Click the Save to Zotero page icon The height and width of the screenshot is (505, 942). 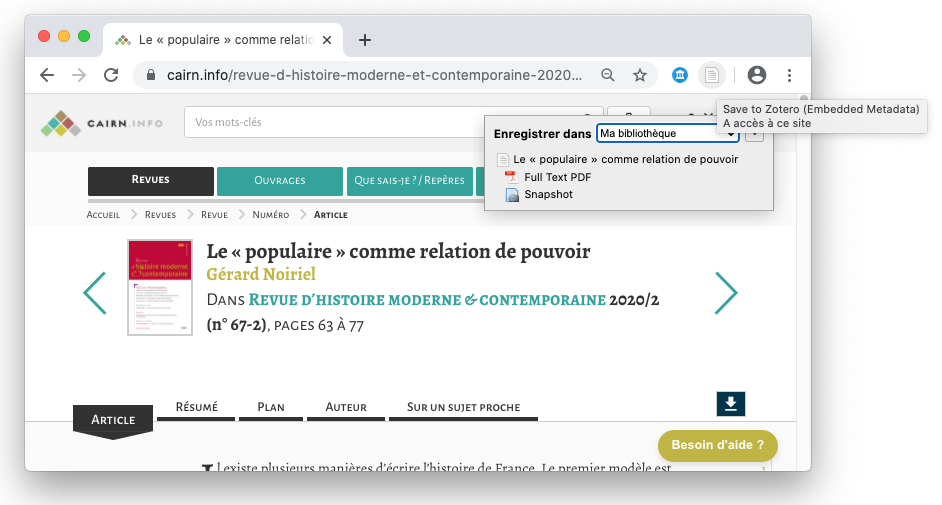(x=711, y=75)
